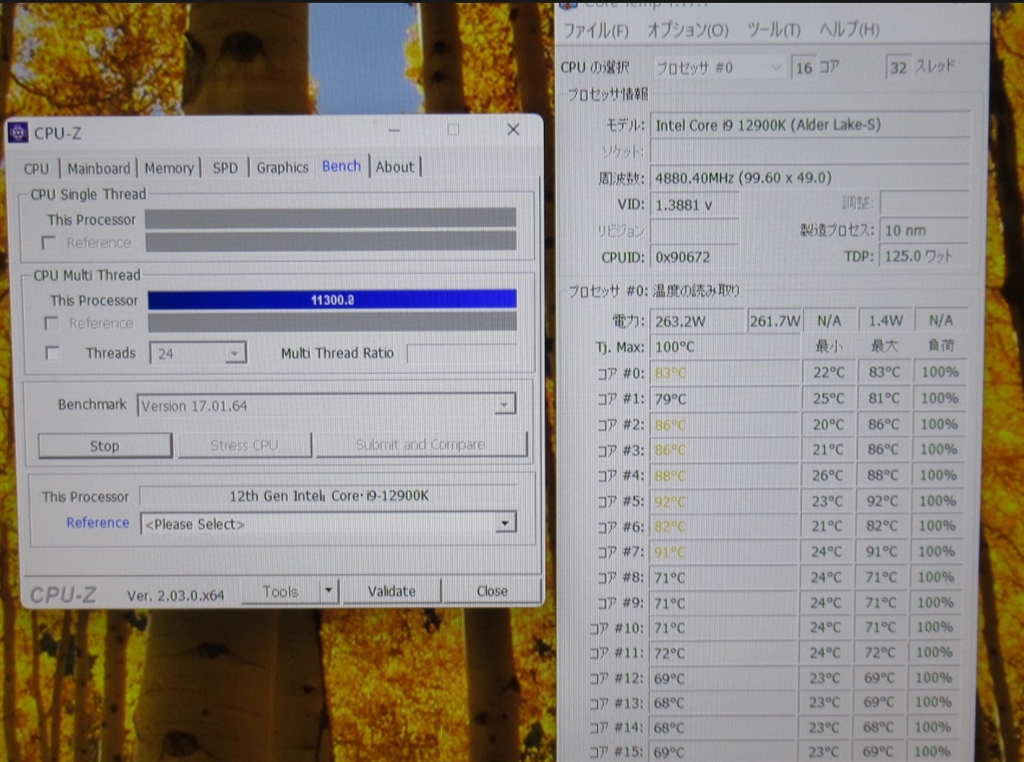Click the 1.4W power reading

coord(886,320)
